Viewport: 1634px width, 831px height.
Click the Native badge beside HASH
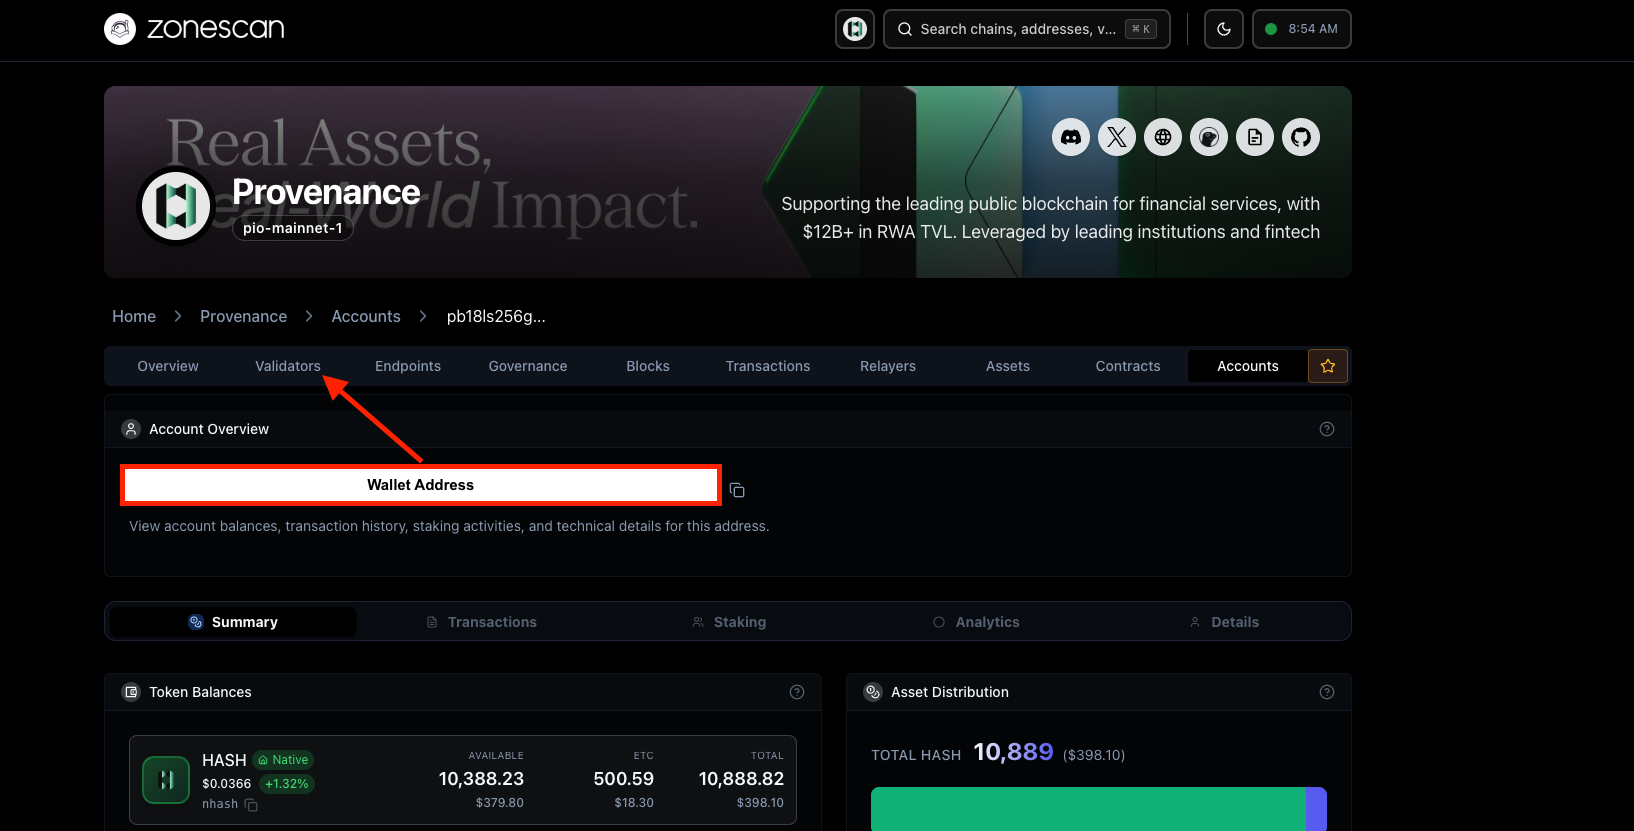click(x=283, y=760)
